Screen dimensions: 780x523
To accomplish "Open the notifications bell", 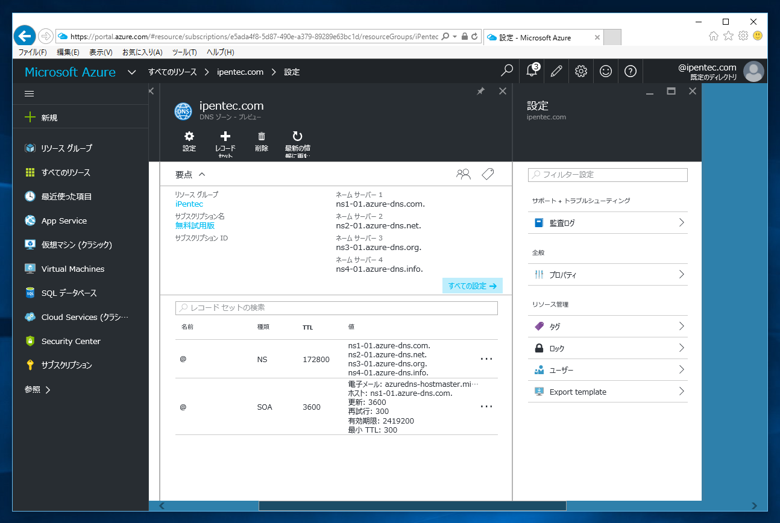I will point(532,71).
